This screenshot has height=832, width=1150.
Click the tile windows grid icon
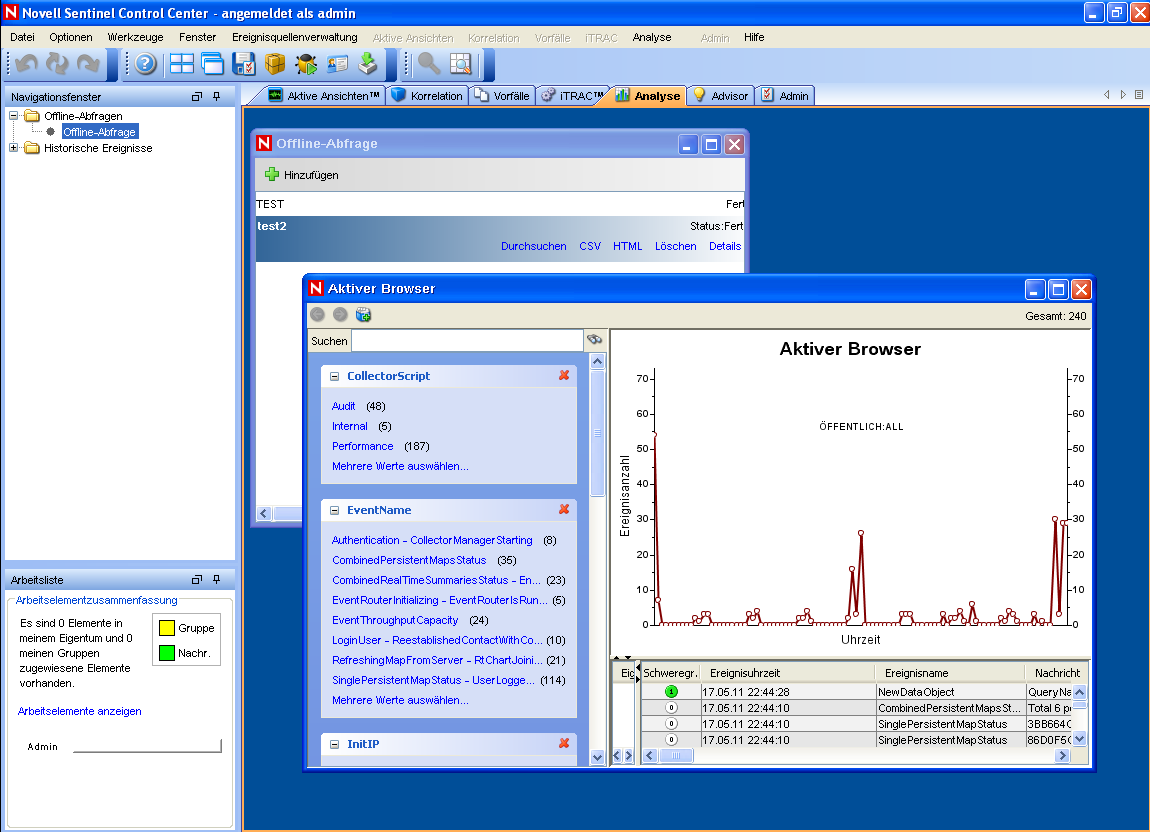click(181, 64)
